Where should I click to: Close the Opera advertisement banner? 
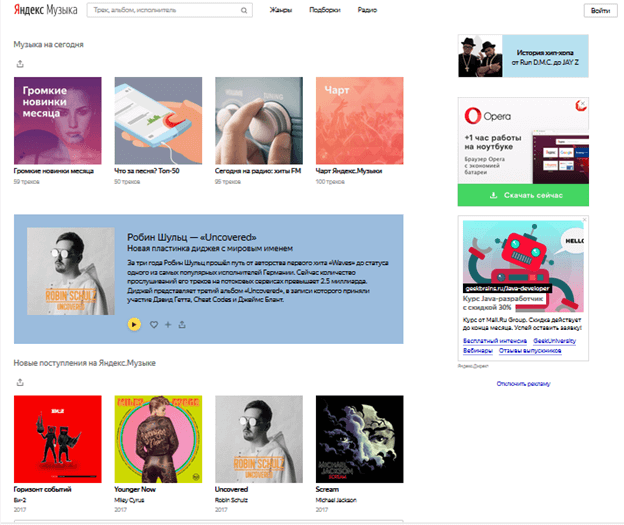tap(583, 103)
